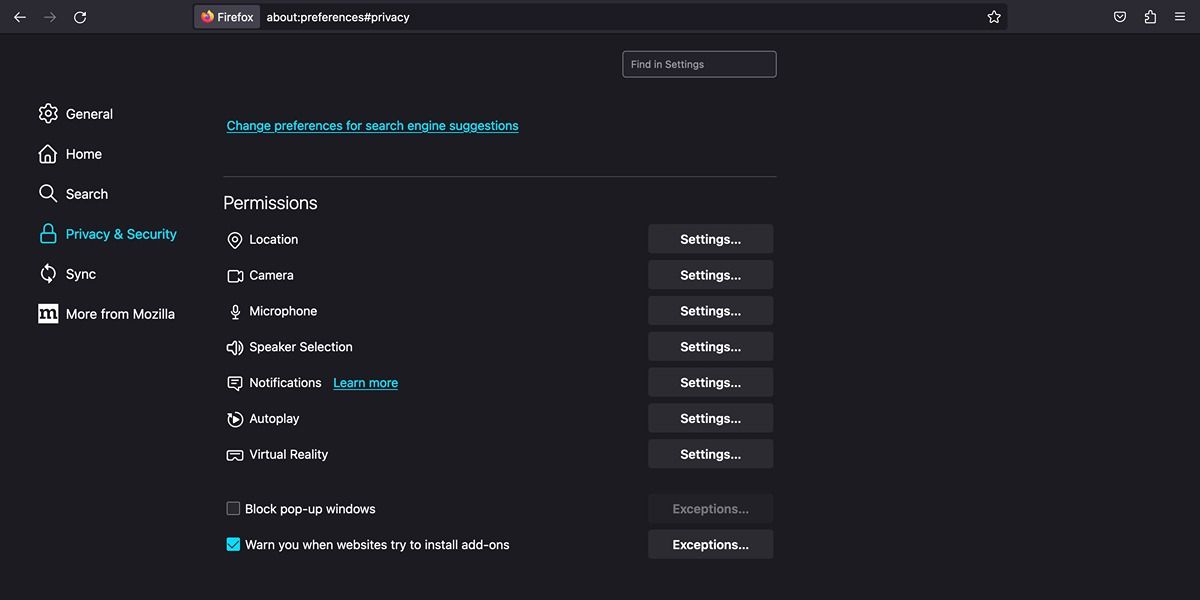
Task: Click the Autoplay play-circle icon
Action: 234,418
